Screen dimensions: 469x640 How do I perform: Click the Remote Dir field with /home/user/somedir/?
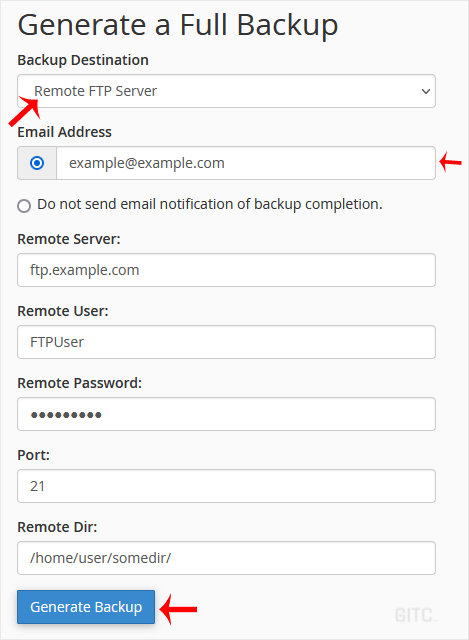[226, 558]
